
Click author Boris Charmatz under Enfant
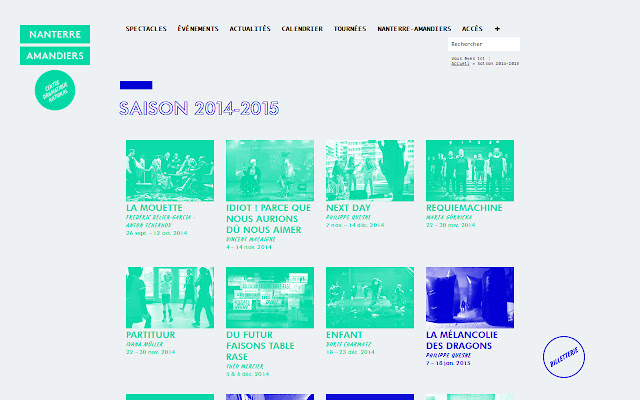pyautogui.click(x=348, y=344)
